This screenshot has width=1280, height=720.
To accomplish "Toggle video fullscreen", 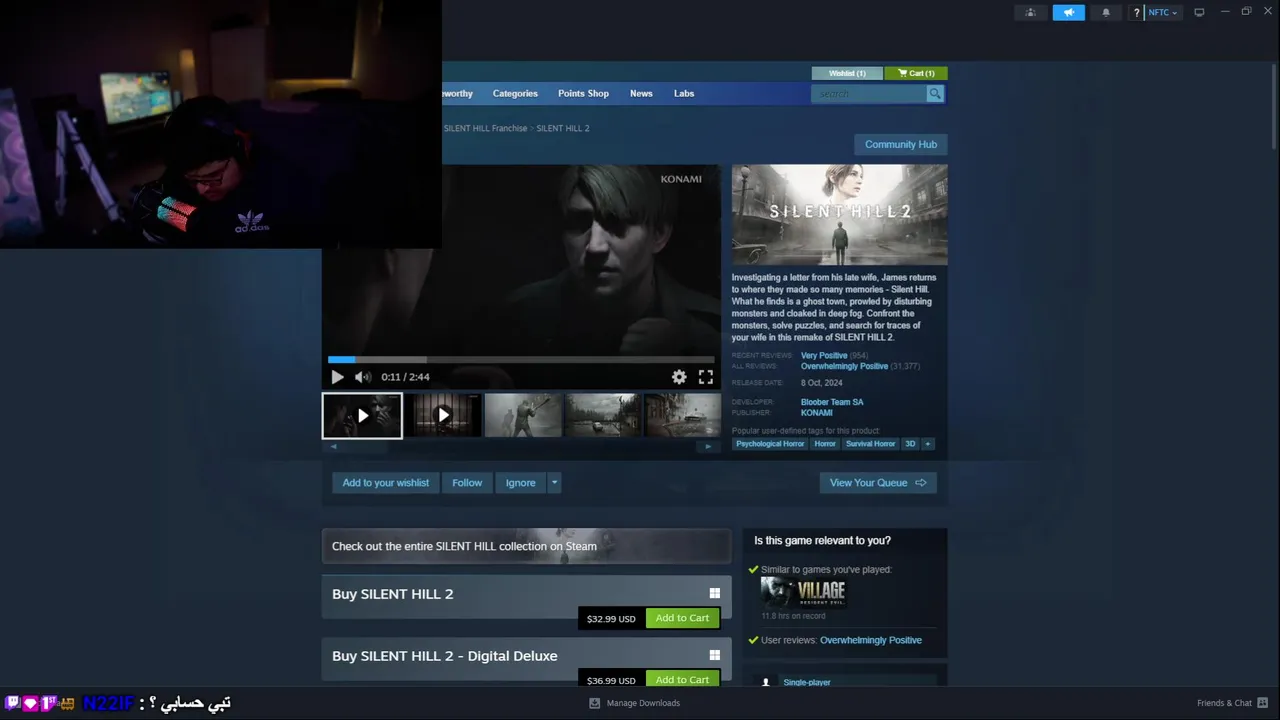I will click(706, 377).
